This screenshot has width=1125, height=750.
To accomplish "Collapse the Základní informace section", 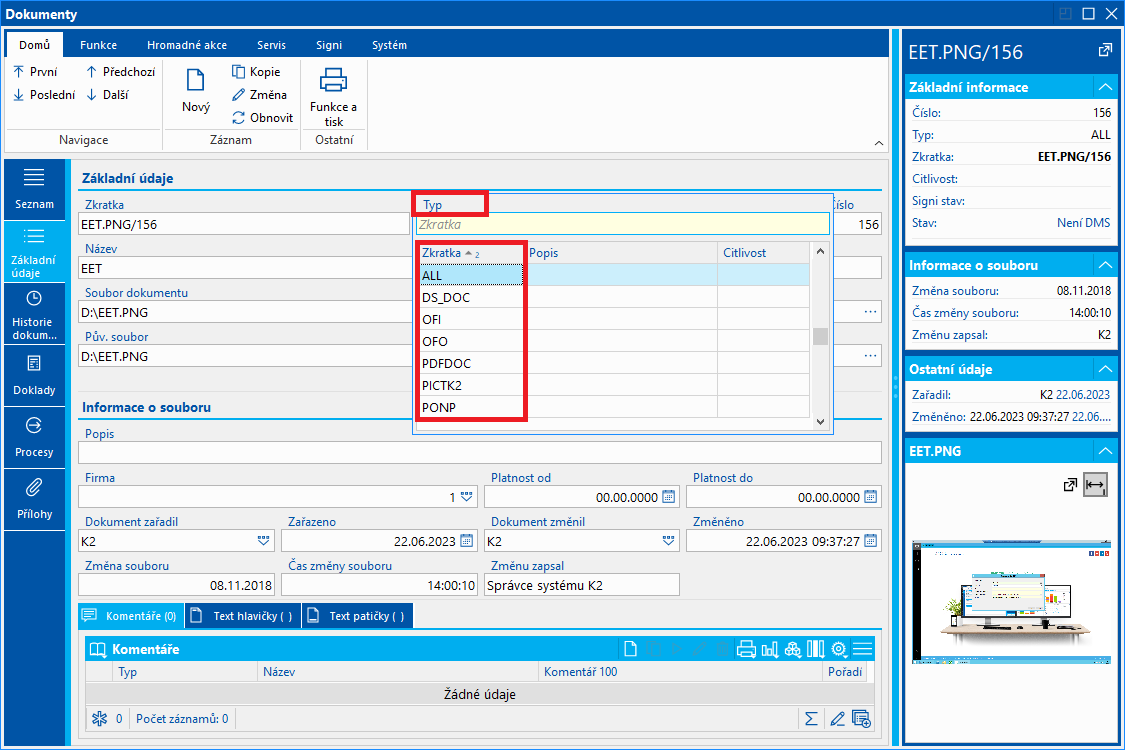I will click(1105, 87).
